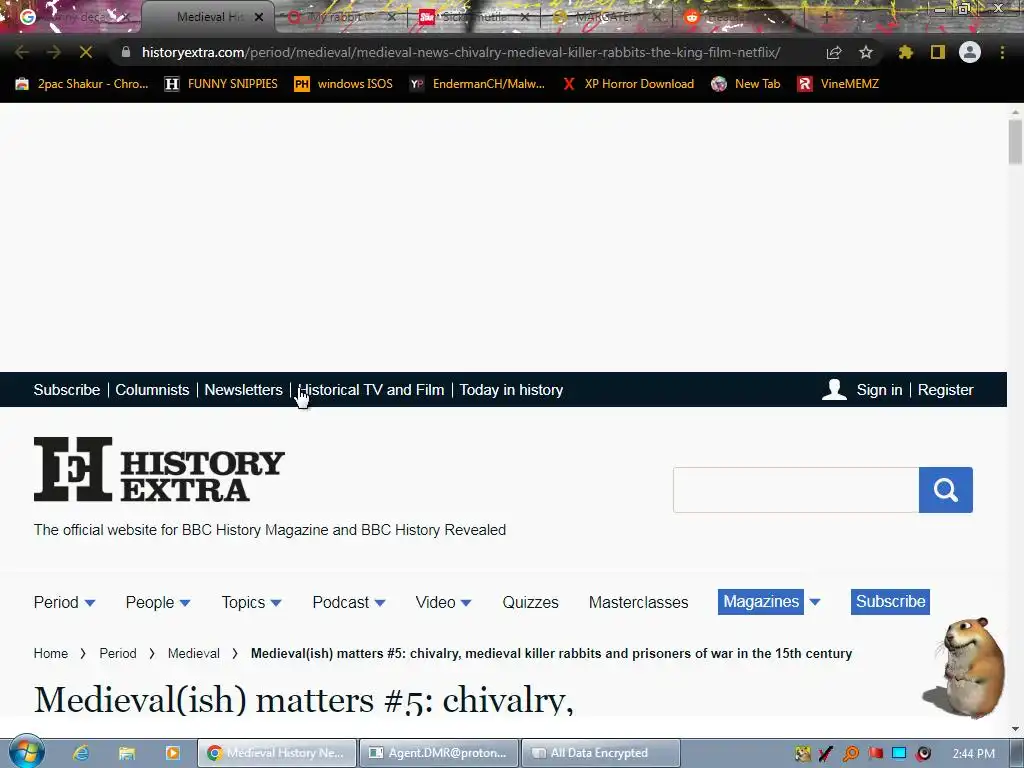This screenshot has width=1024, height=768.
Task: Toggle the browser side panel icon
Action: [938, 52]
